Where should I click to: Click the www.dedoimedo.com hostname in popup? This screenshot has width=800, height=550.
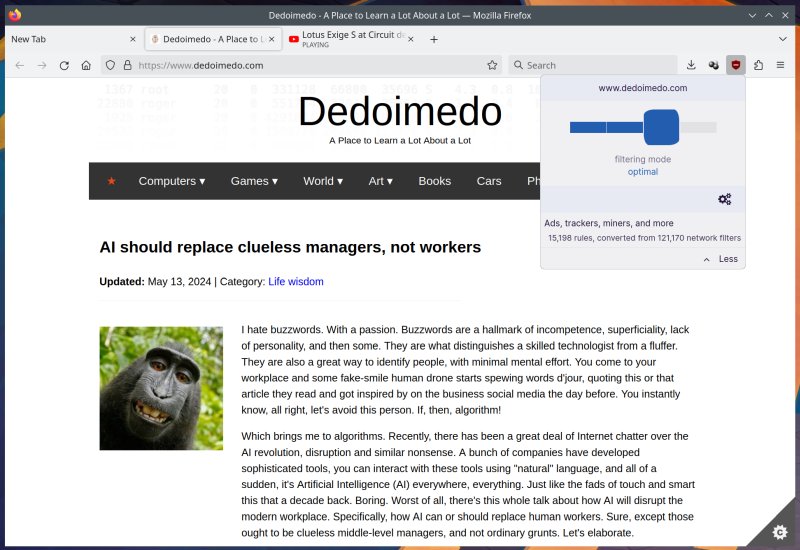(643, 88)
